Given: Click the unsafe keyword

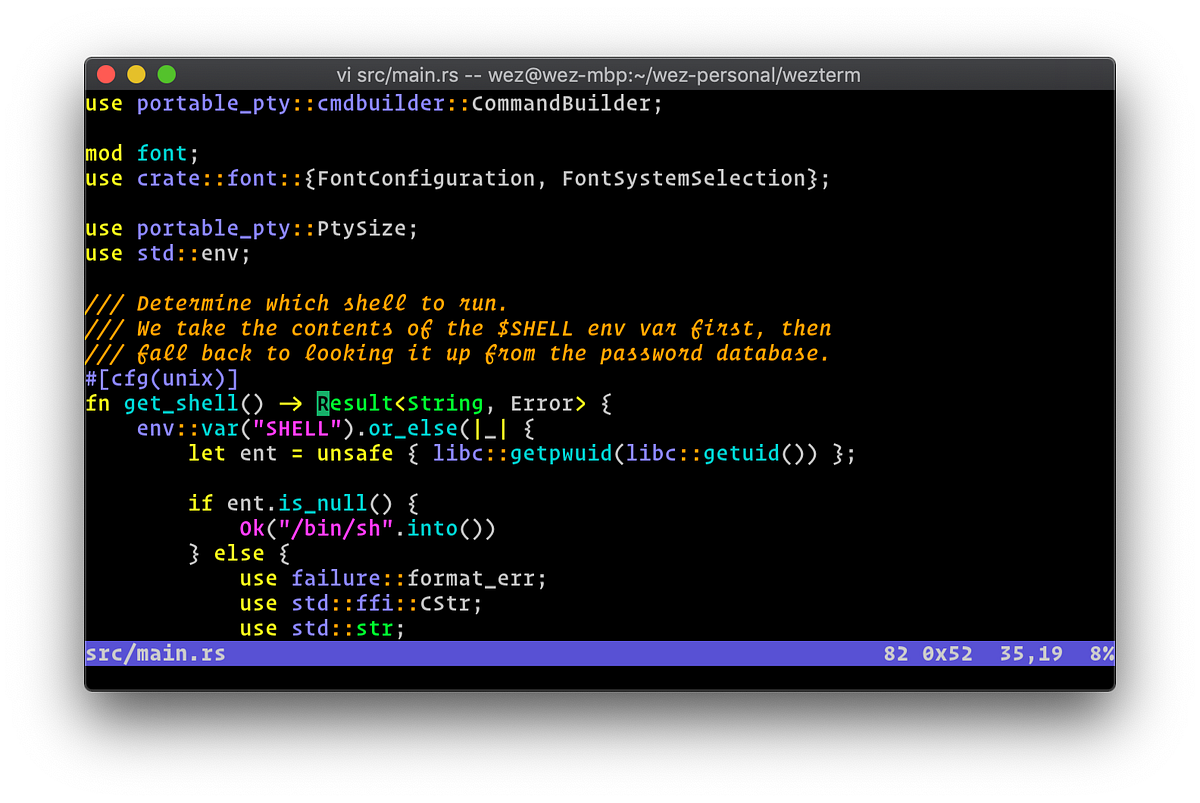Looking at the screenshot, I should click(355, 453).
